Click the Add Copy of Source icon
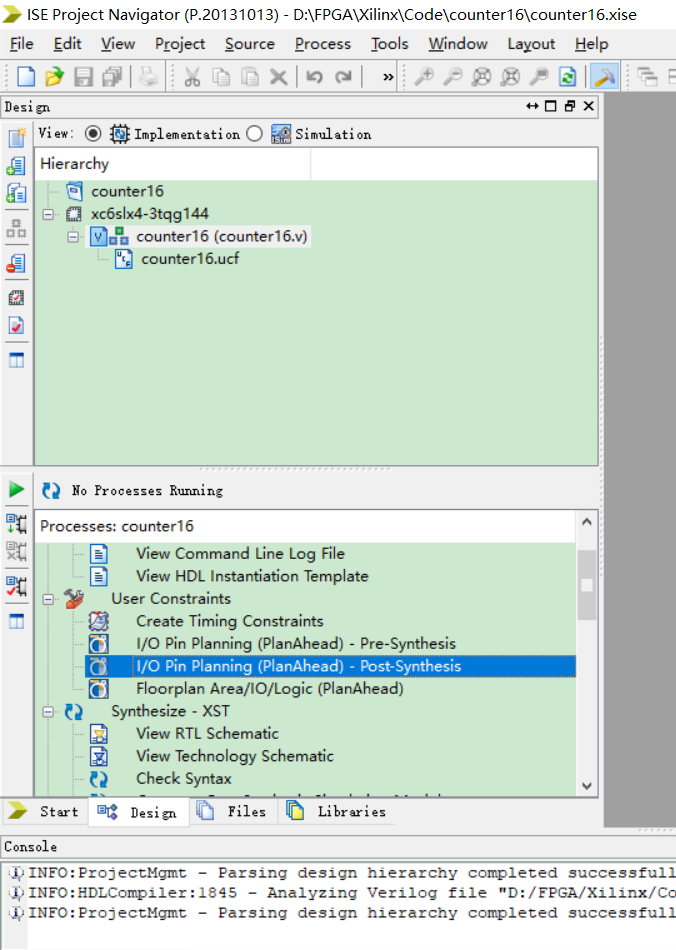The width and height of the screenshot is (676, 950). [16, 193]
